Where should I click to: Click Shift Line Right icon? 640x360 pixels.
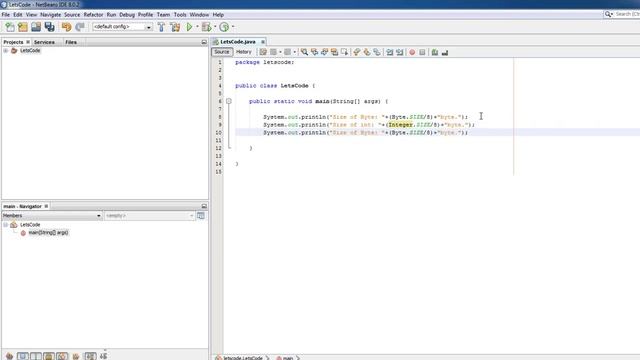(x=400, y=52)
